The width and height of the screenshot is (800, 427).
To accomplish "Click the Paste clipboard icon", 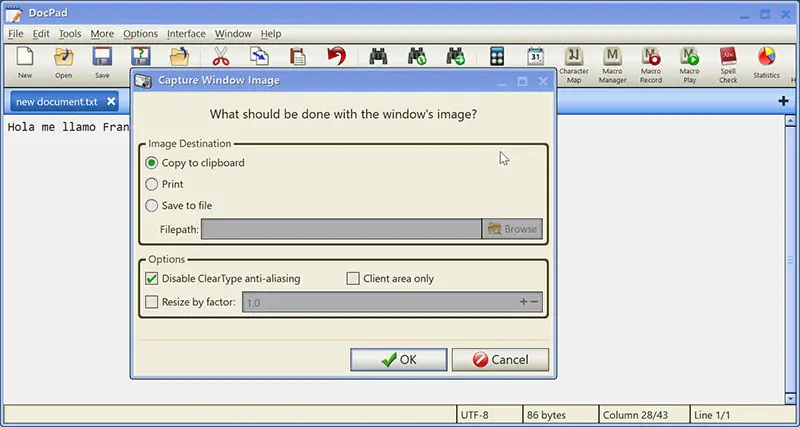I will 297,56.
